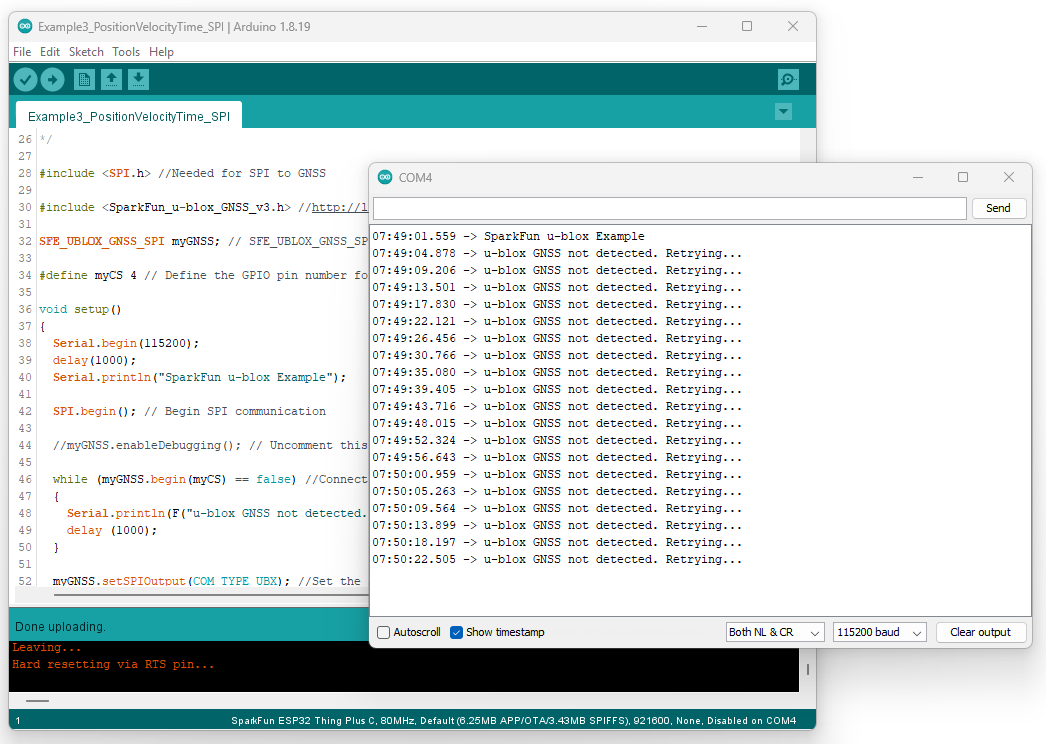Click the Arduino logo in the IDE title bar
Screen dimensions: 1046x744
(25, 26)
